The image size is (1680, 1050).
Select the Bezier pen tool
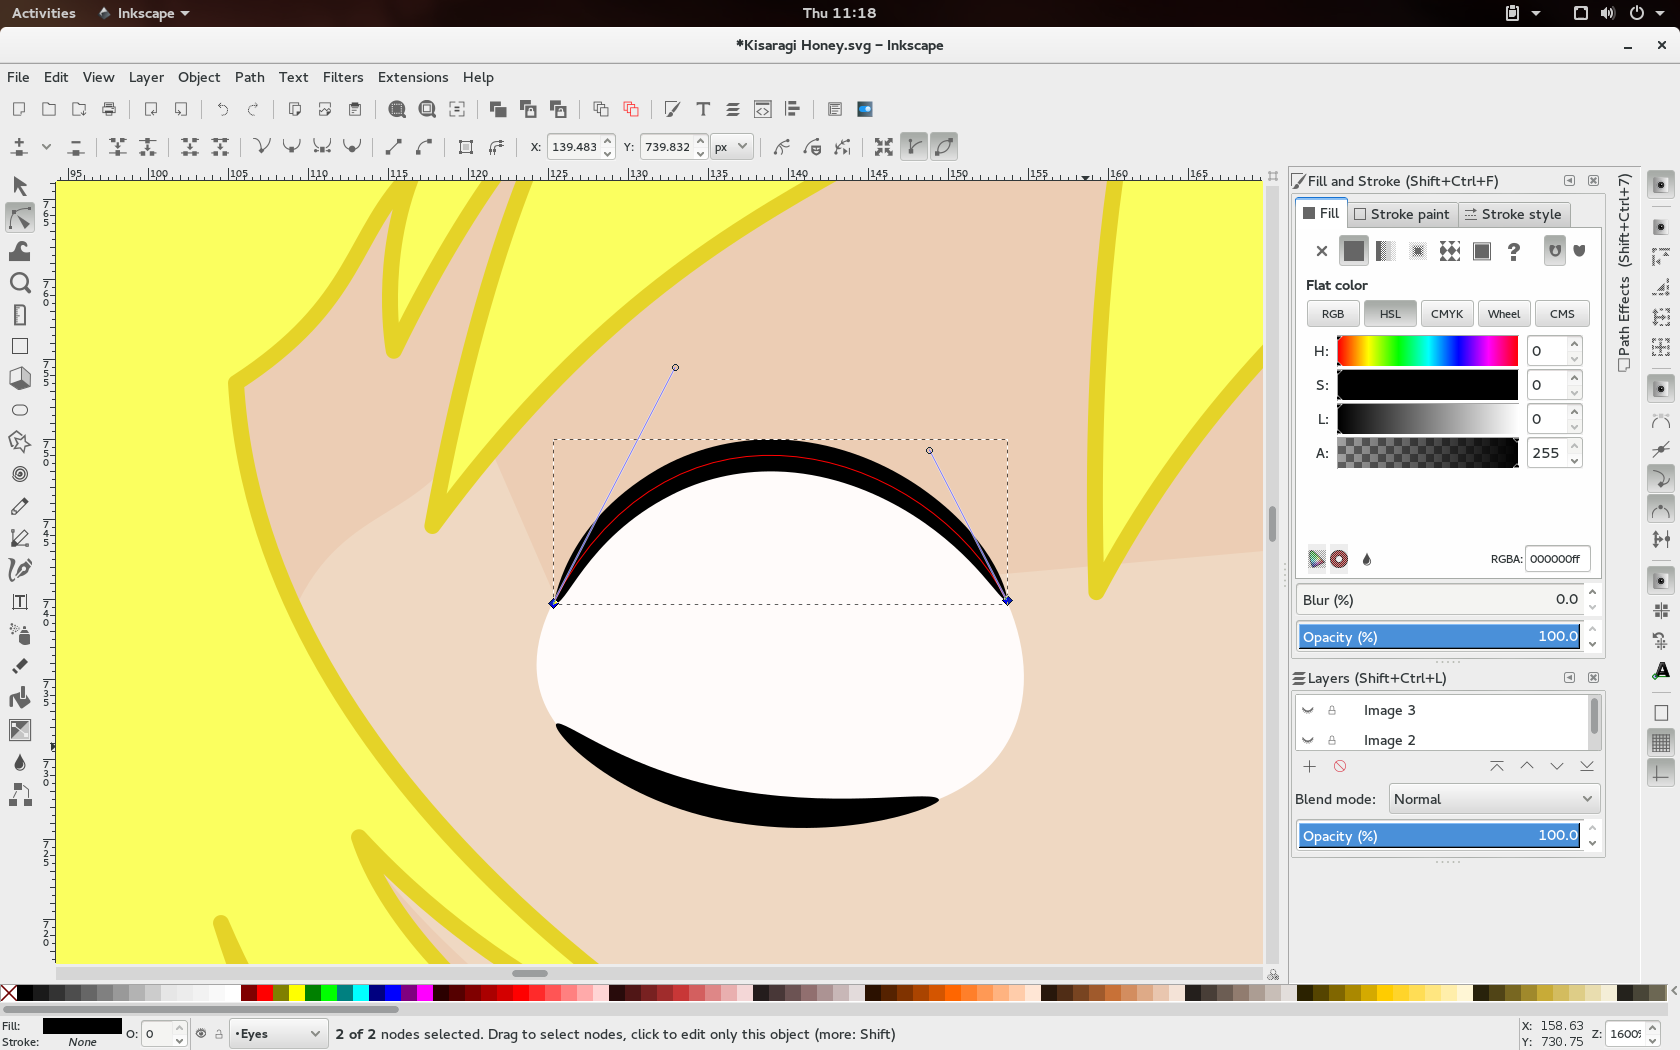(x=20, y=538)
